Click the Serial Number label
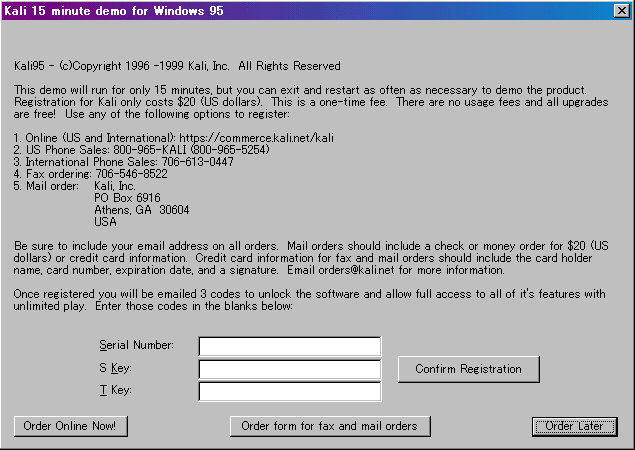Screen dimensions: 635x450 click(x=136, y=345)
